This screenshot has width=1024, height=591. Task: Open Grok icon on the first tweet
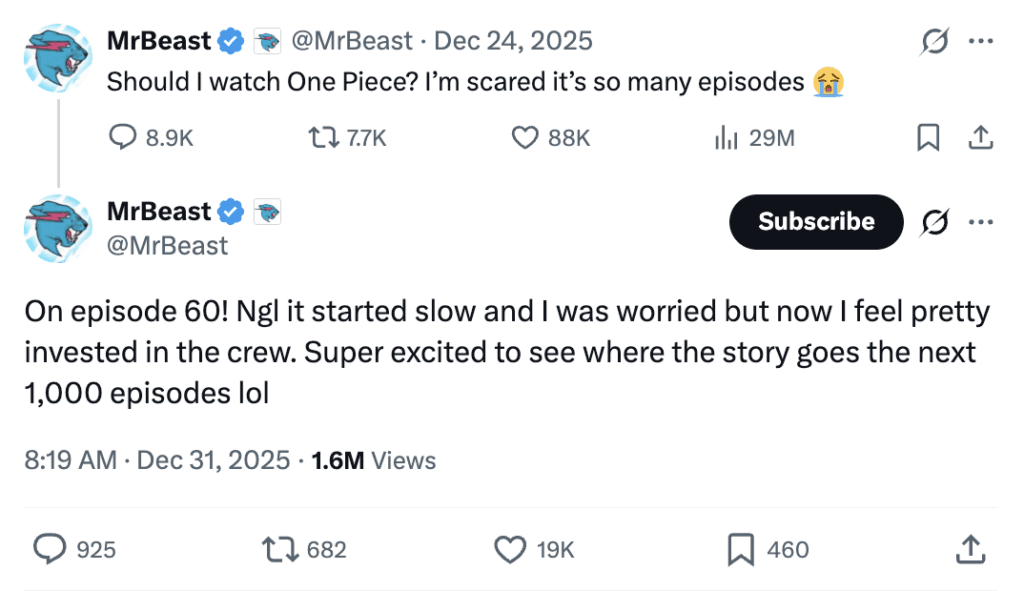pos(935,41)
